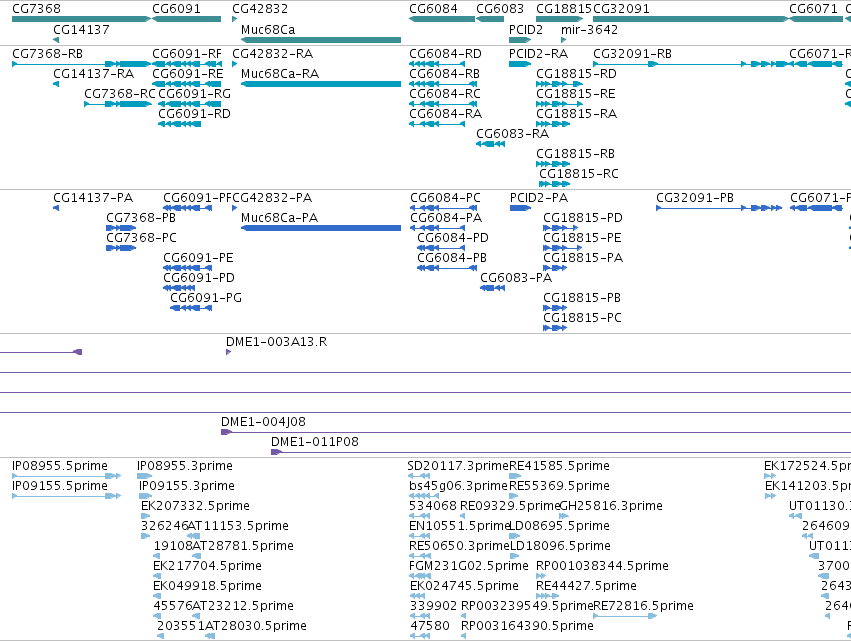Image resolution: width=851 pixels, height=641 pixels.
Task: Click the CG7368-PB protein label
Action: [x=141, y=218]
